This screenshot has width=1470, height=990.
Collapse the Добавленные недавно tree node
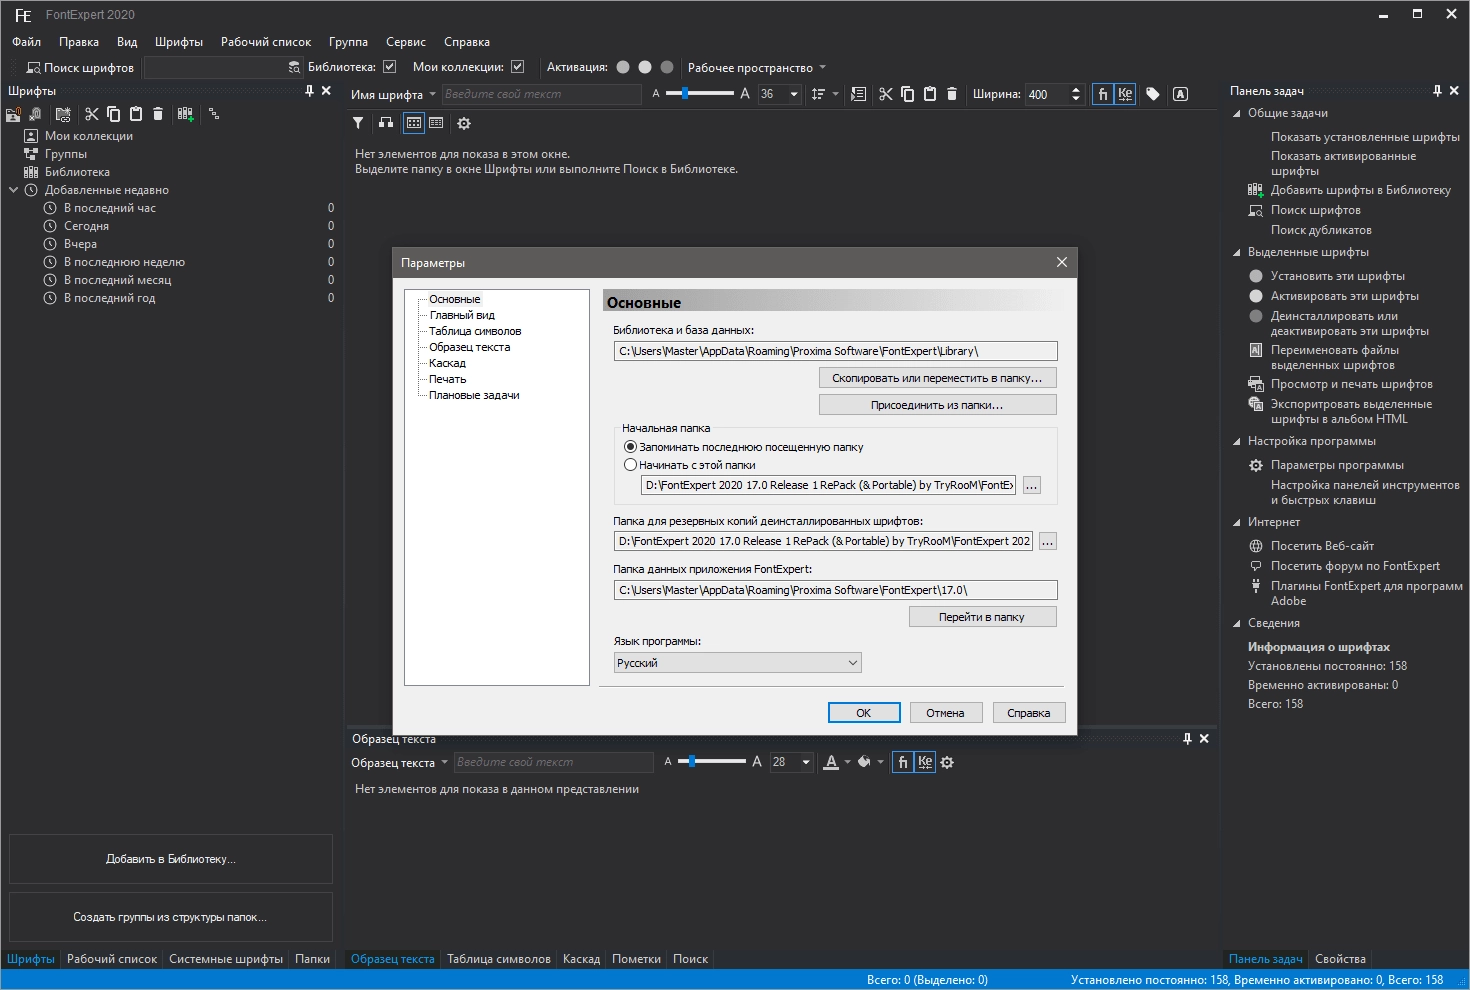tap(14, 190)
